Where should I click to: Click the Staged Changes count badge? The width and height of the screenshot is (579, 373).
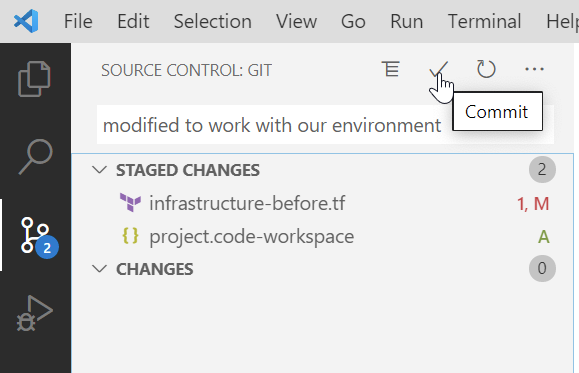(542, 170)
